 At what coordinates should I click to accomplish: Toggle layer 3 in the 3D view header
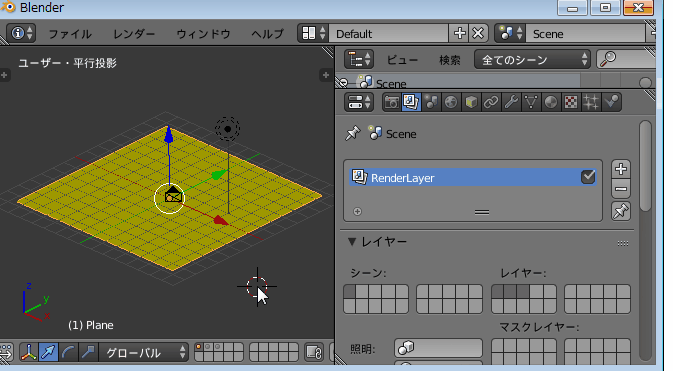pyautogui.click(x=218, y=347)
